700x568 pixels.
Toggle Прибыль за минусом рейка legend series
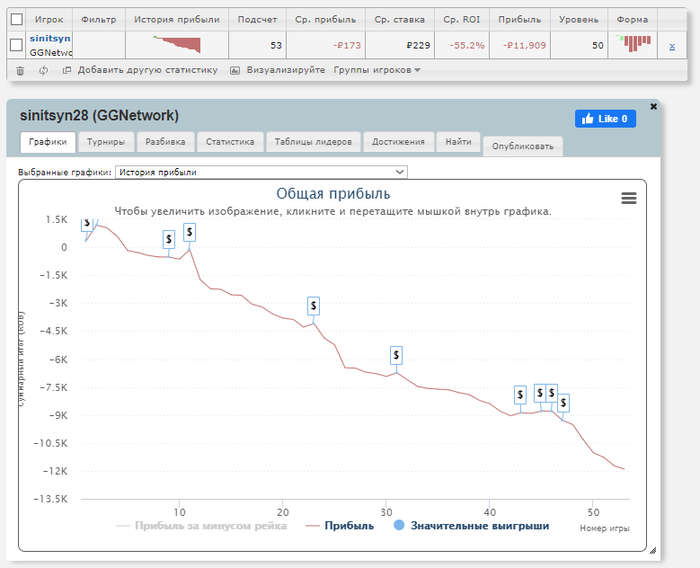(201, 526)
